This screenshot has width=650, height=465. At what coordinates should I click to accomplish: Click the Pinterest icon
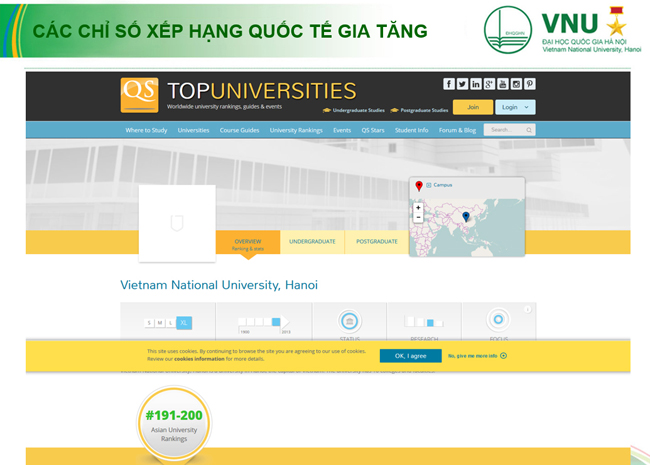(x=529, y=84)
